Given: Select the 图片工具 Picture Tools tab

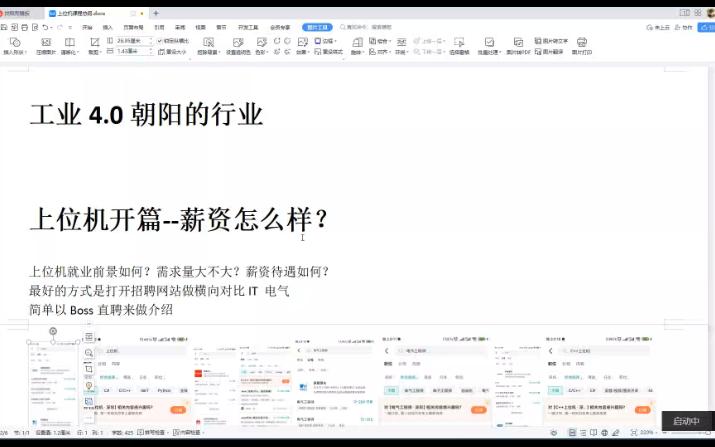Looking at the screenshot, I should point(317,27).
